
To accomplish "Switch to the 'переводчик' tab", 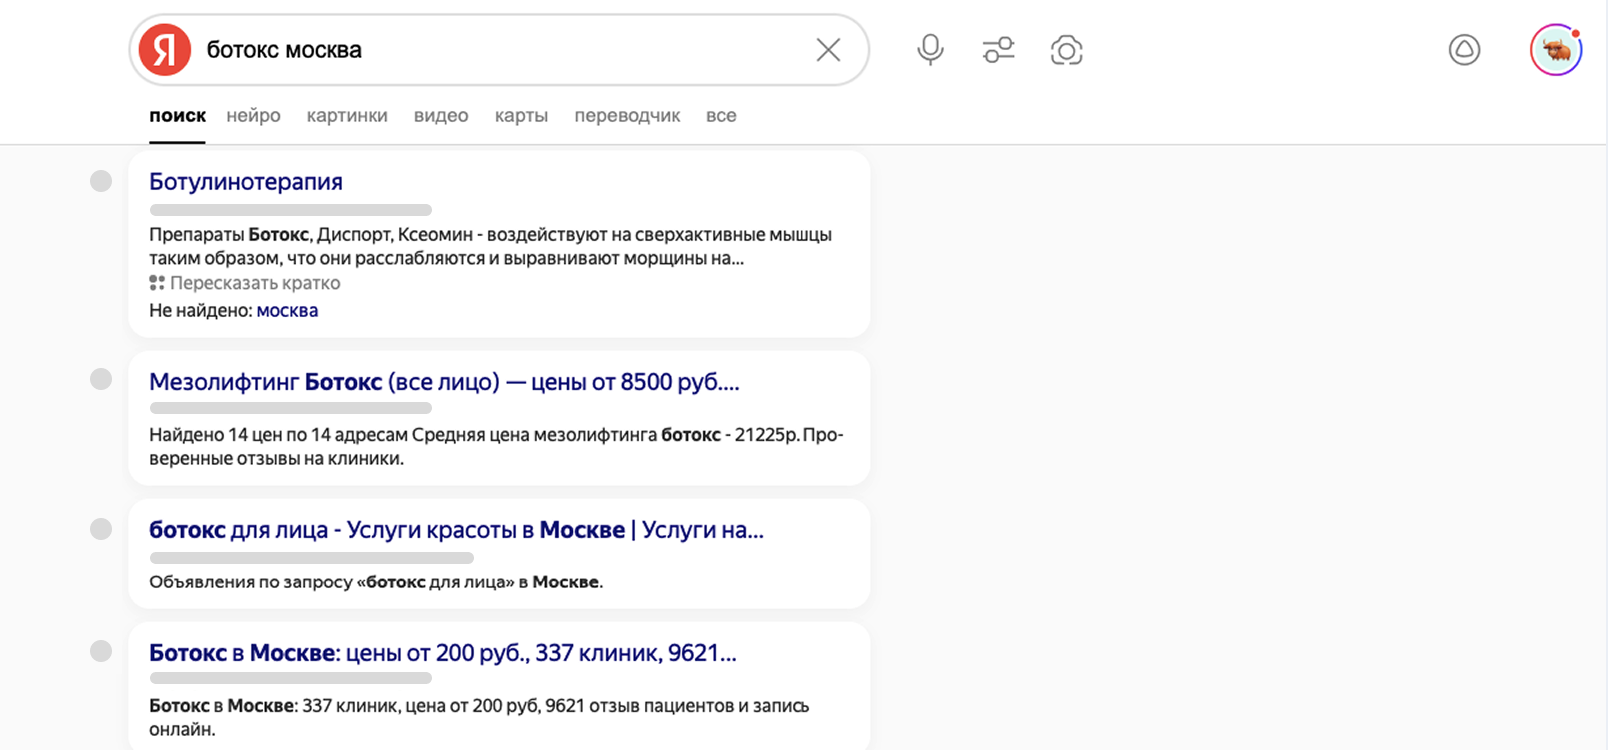I will (627, 116).
